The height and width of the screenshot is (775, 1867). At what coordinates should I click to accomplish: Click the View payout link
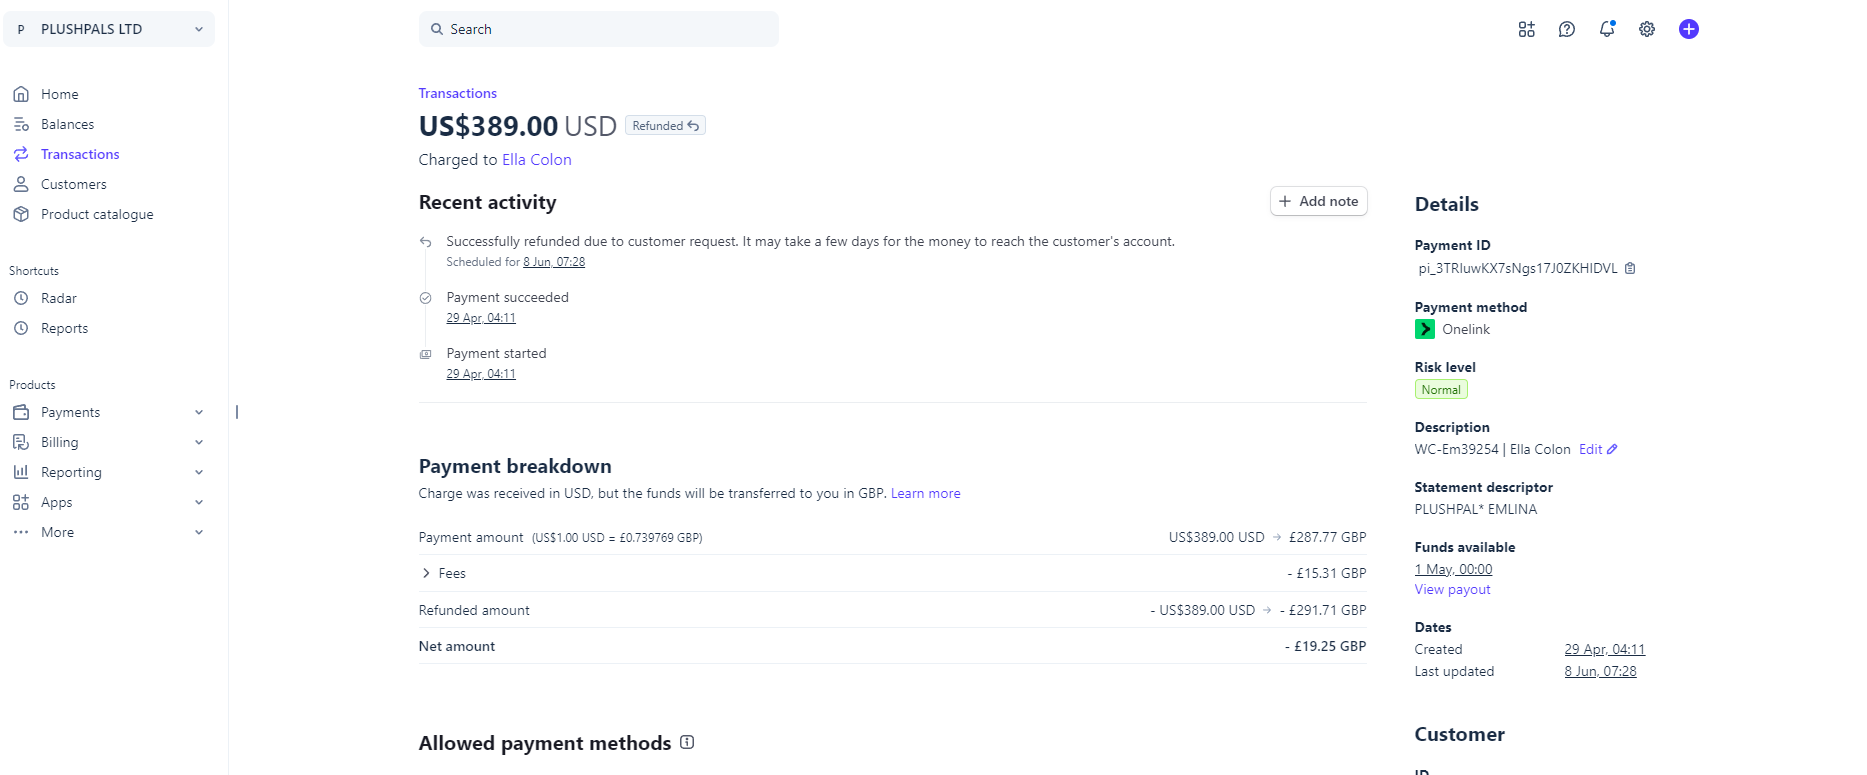tap(1452, 589)
